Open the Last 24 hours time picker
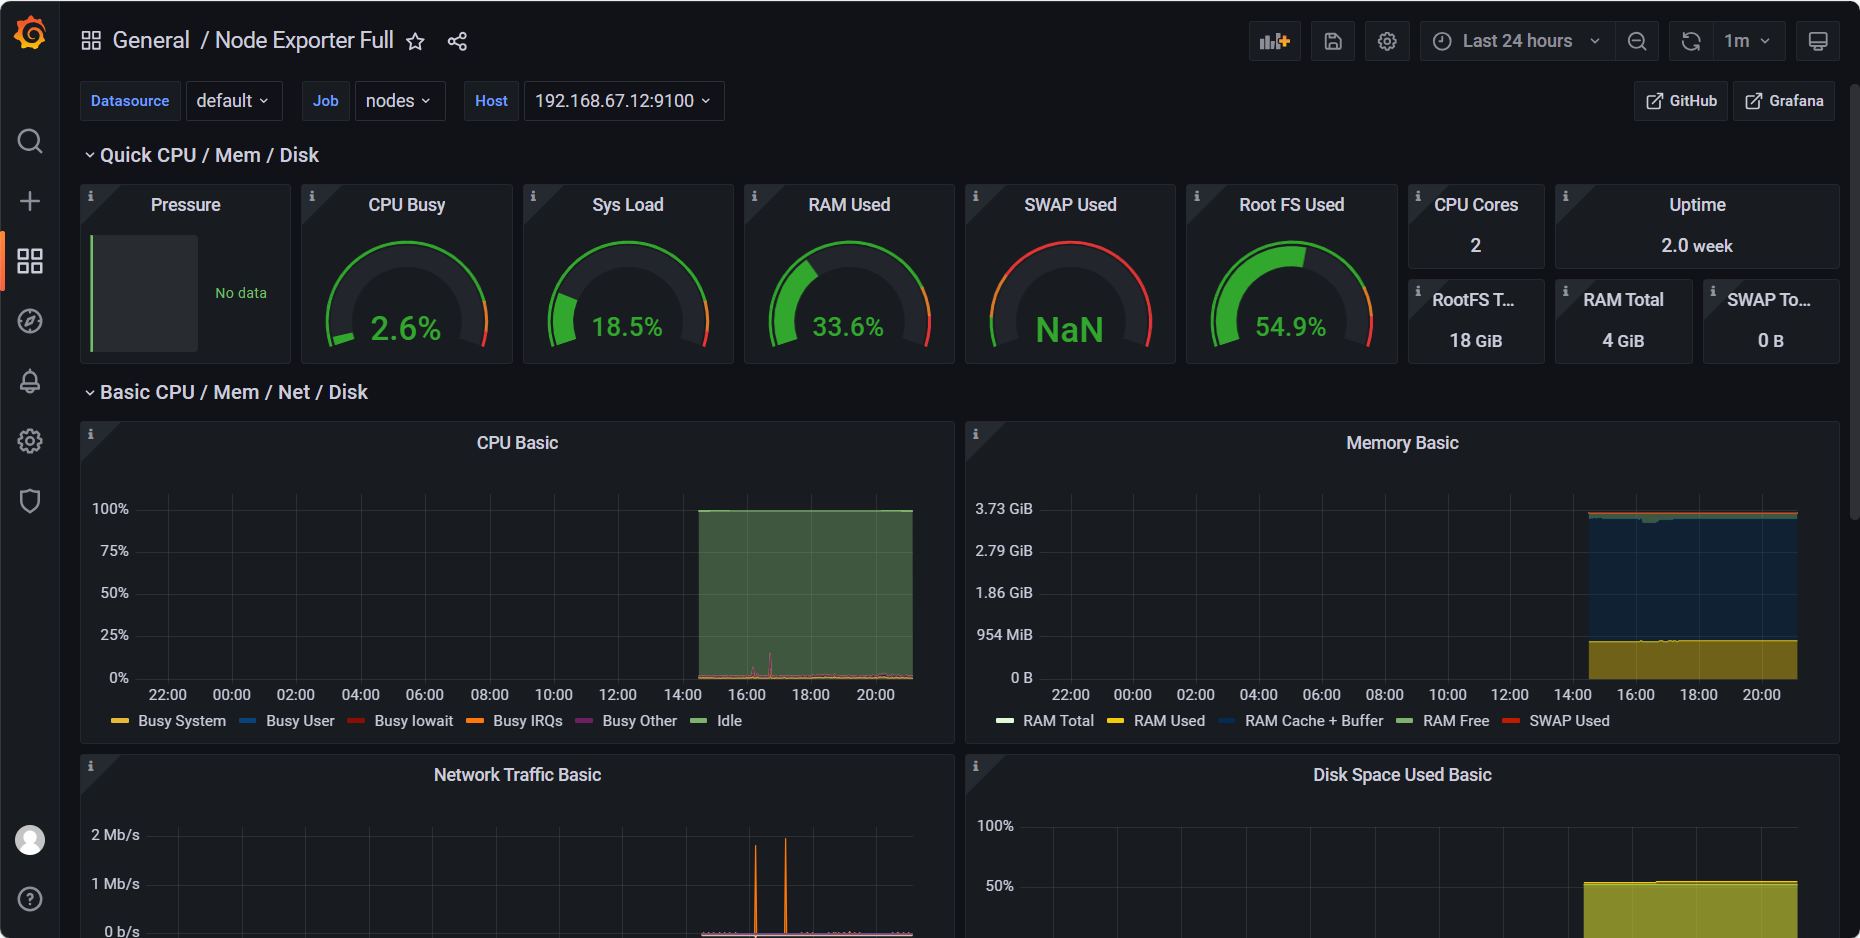This screenshot has width=1860, height=938. pyautogui.click(x=1517, y=41)
